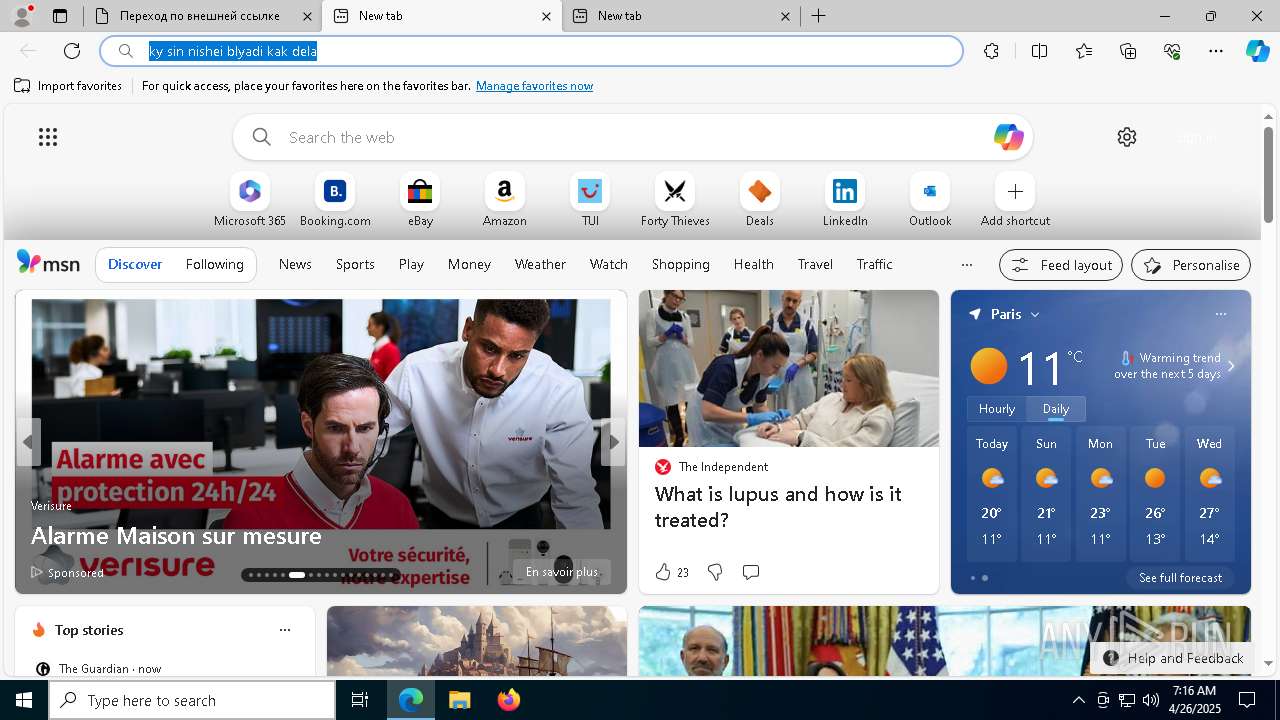Open the lupus article thumbnail
Image resolution: width=1280 pixels, height=720 pixels.
tap(788, 368)
